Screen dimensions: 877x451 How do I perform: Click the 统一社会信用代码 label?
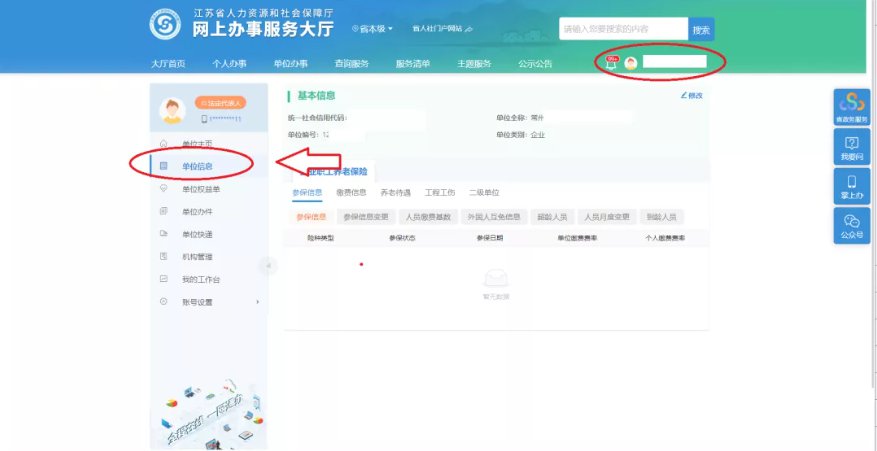317,118
